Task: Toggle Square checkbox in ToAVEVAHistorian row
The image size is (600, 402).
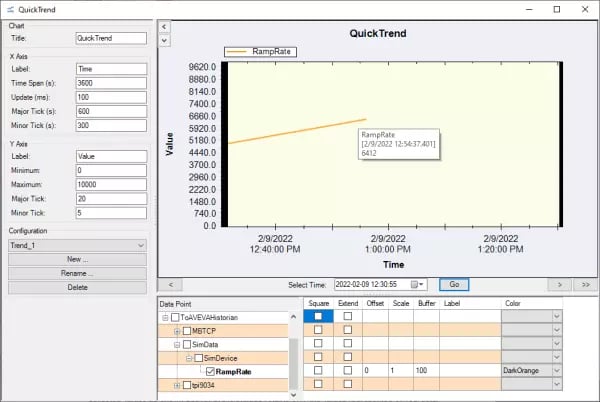Action: [318, 316]
